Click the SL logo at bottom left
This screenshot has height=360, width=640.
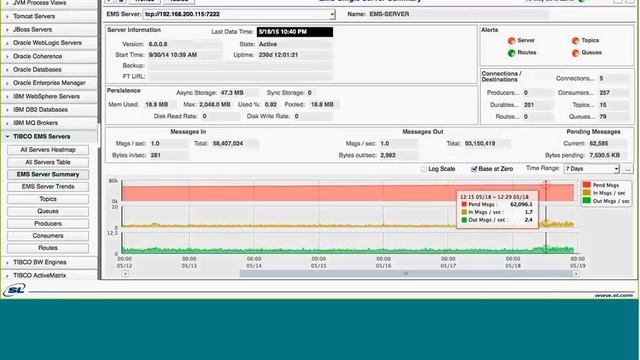[14, 290]
